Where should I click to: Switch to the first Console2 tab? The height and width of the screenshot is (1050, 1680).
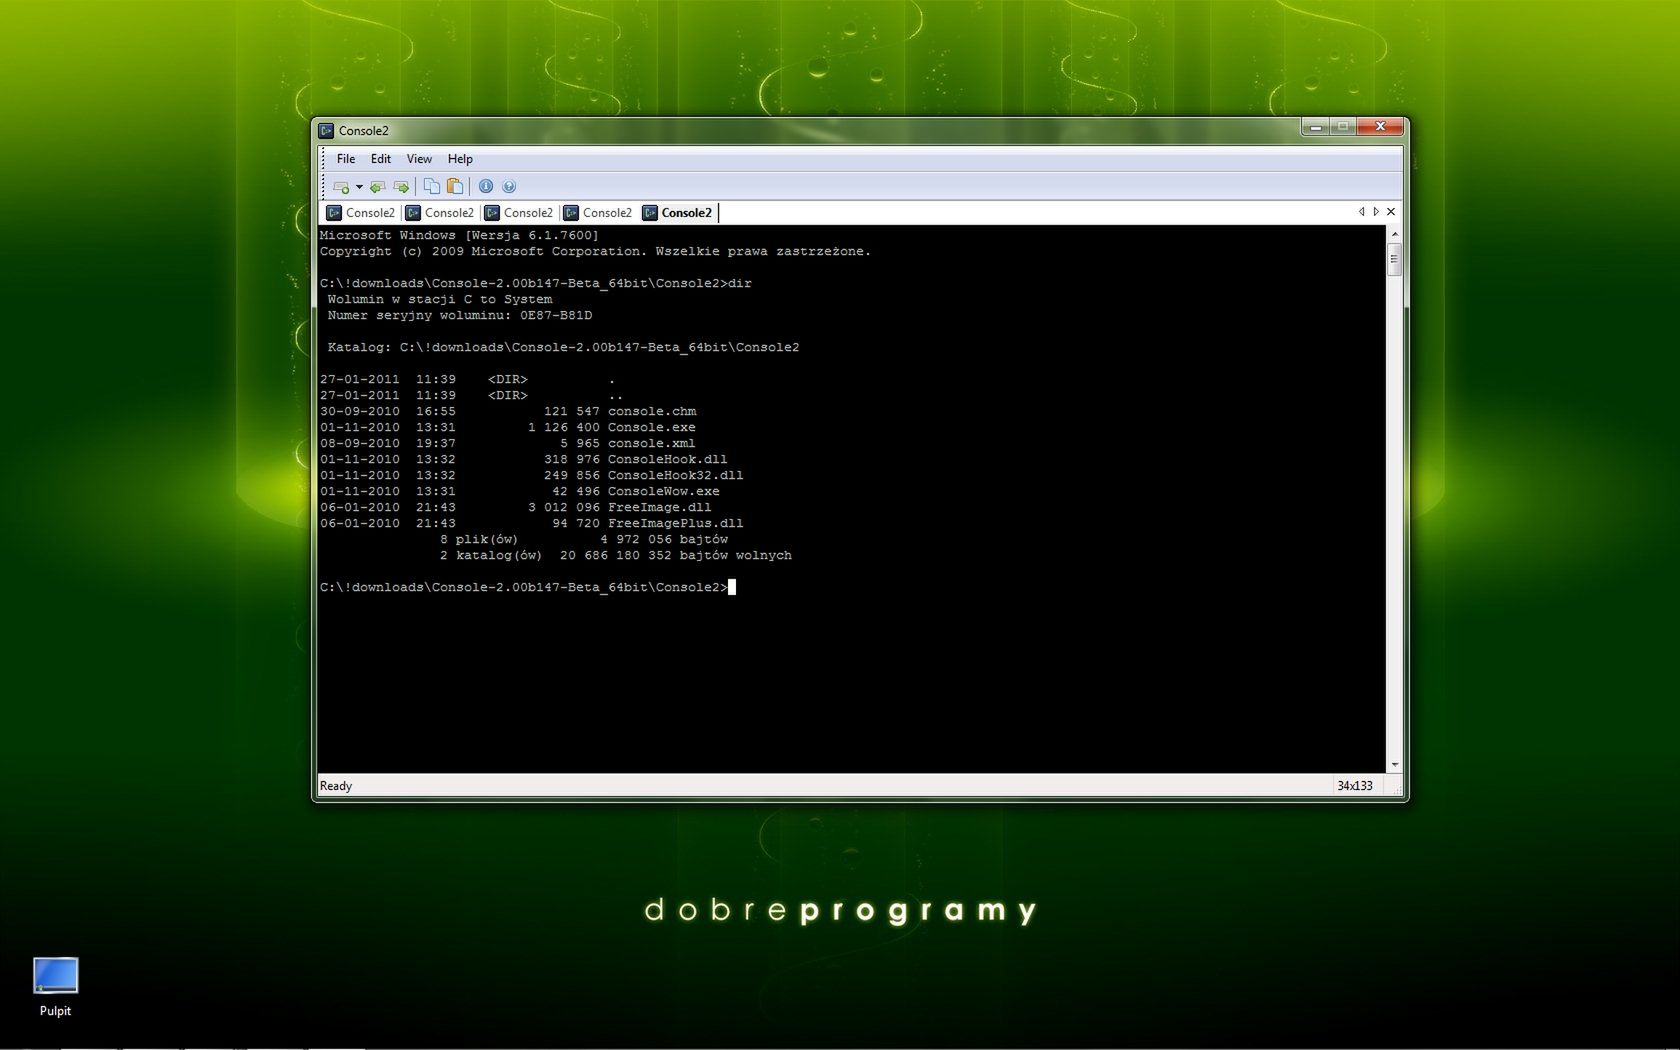click(x=361, y=213)
